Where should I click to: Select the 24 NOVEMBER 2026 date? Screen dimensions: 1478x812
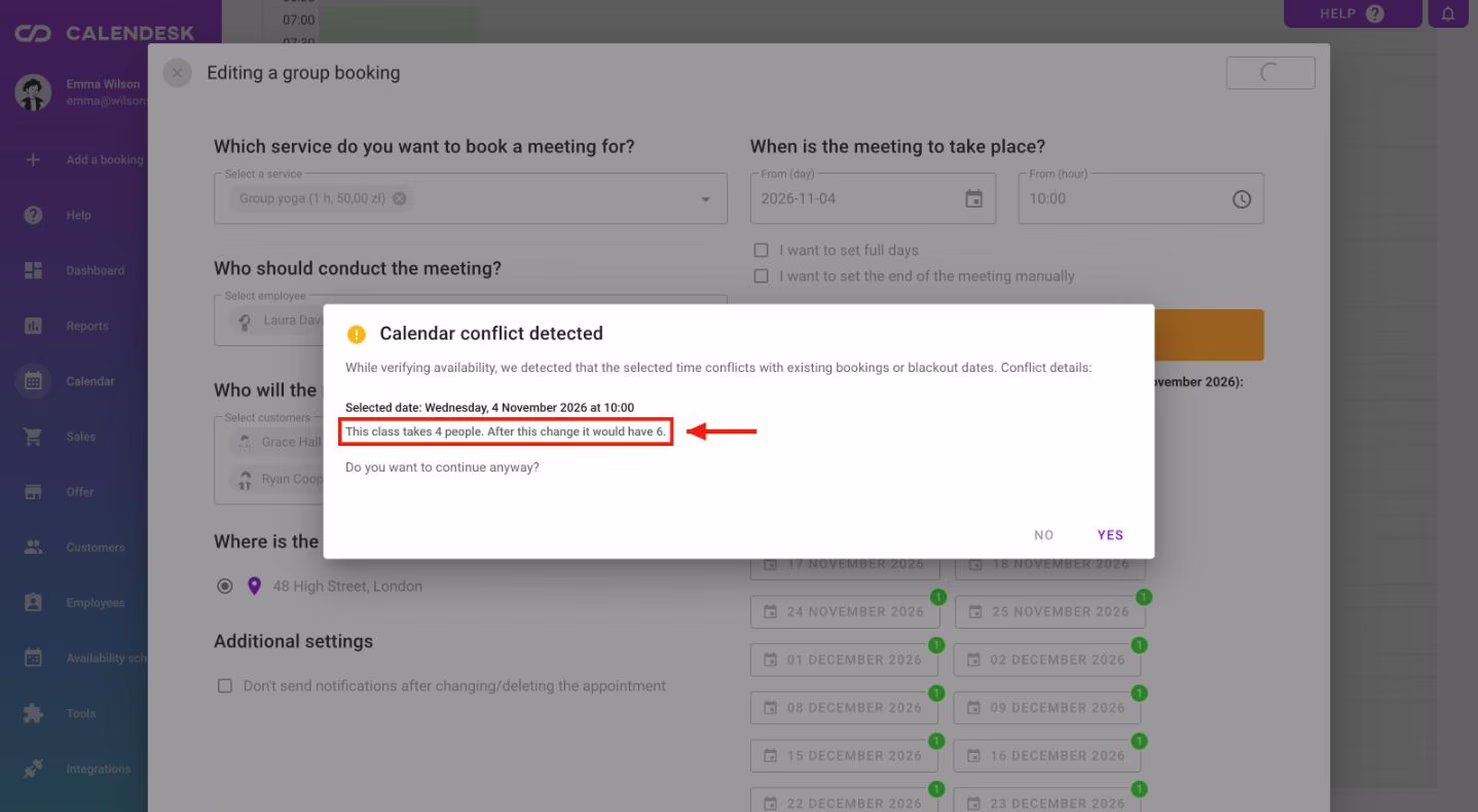pyautogui.click(x=844, y=611)
